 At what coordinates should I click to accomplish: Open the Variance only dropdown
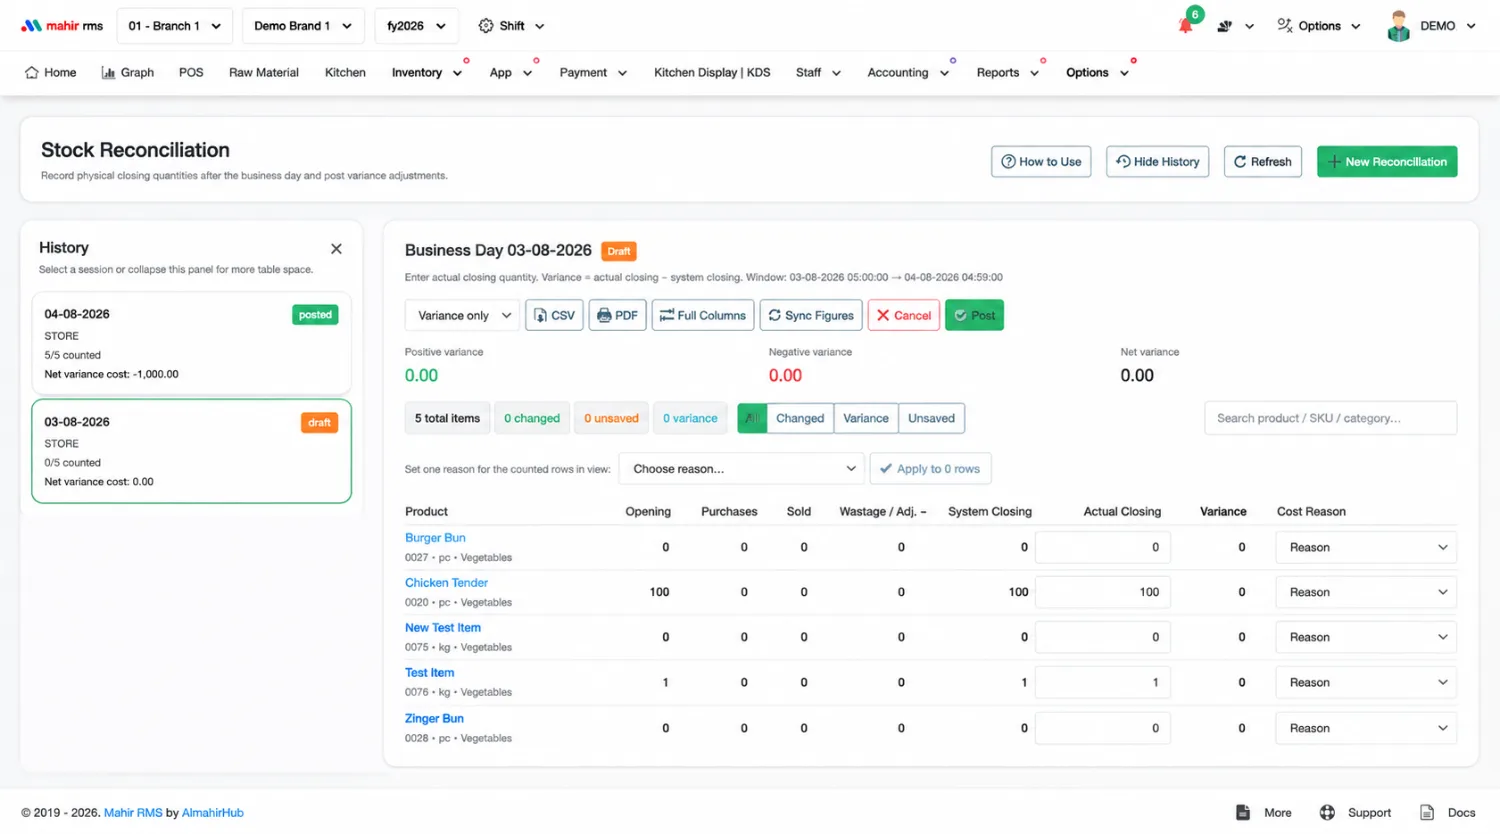click(x=462, y=315)
